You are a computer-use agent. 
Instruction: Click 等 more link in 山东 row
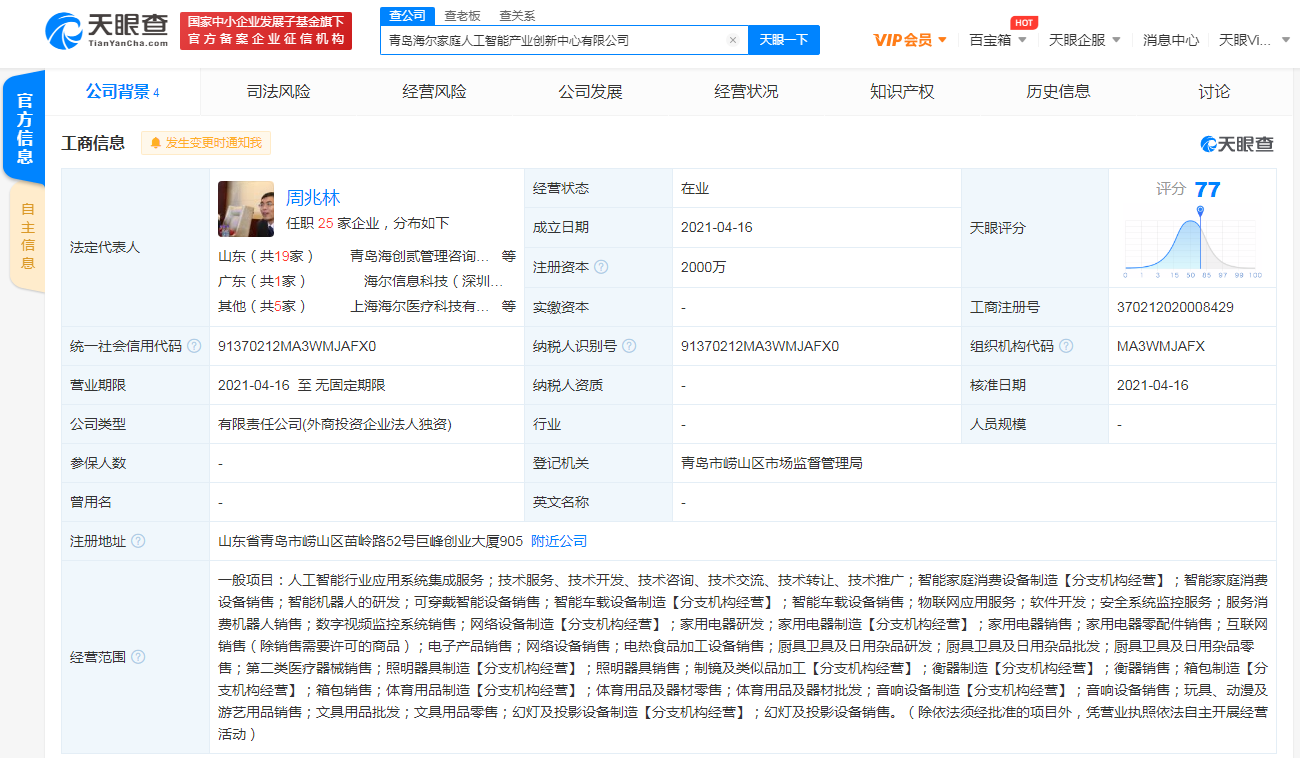point(509,256)
